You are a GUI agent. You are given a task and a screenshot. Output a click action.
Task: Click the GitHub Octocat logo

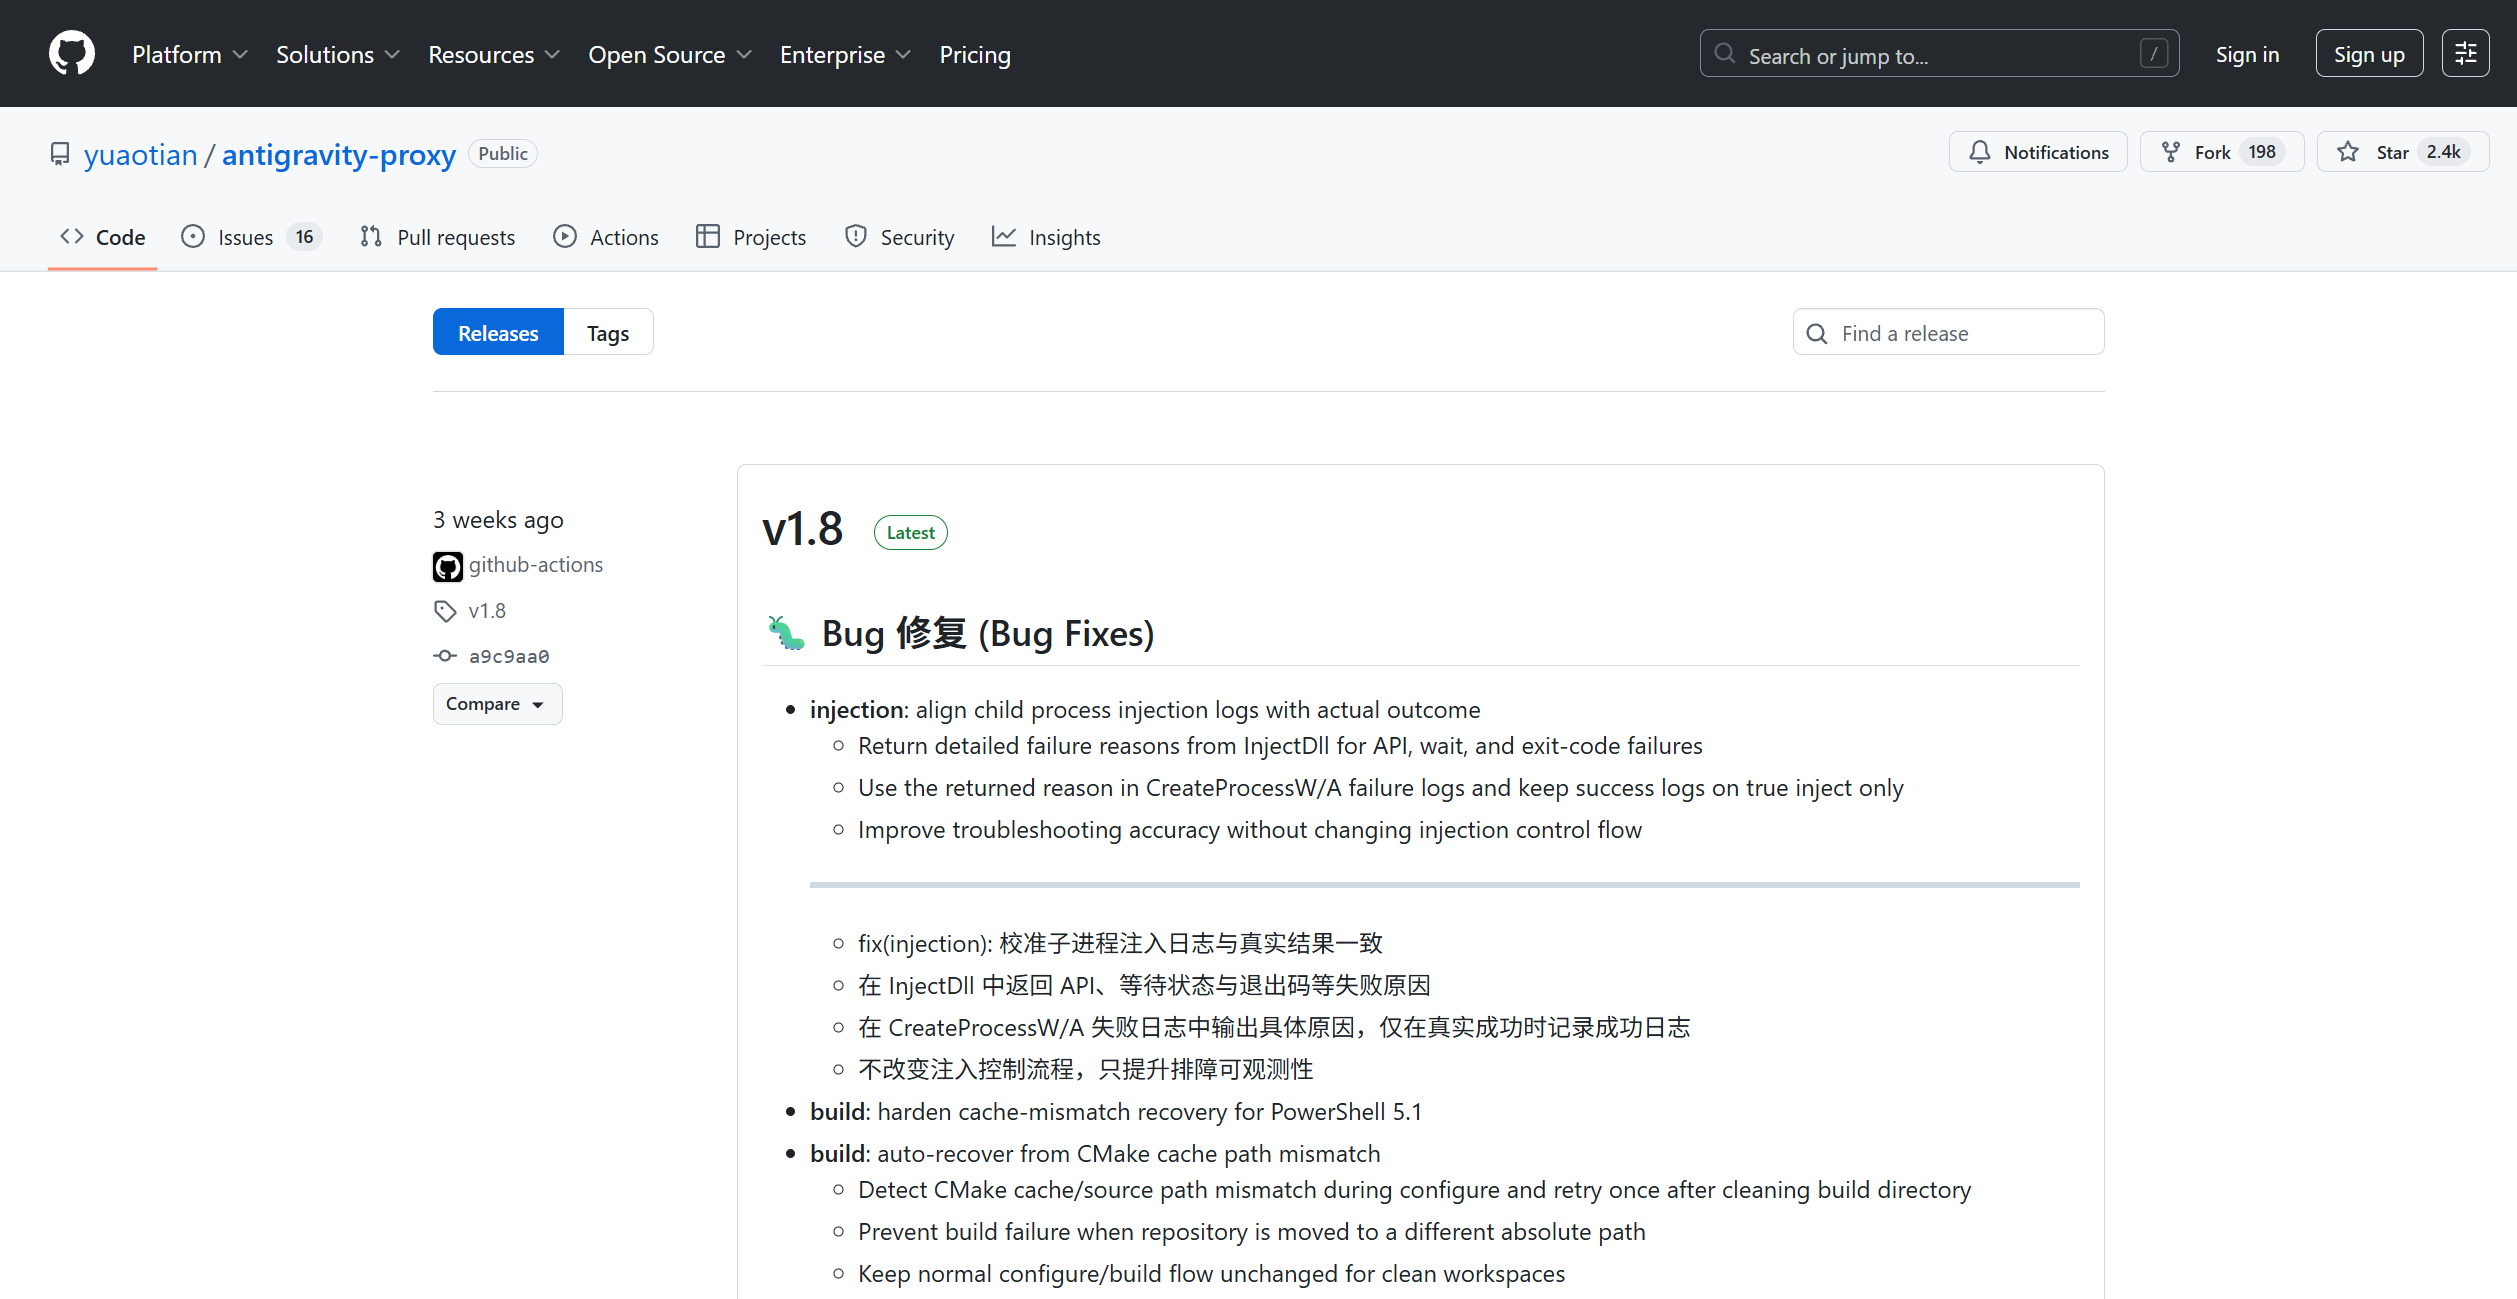tap(72, 54)
